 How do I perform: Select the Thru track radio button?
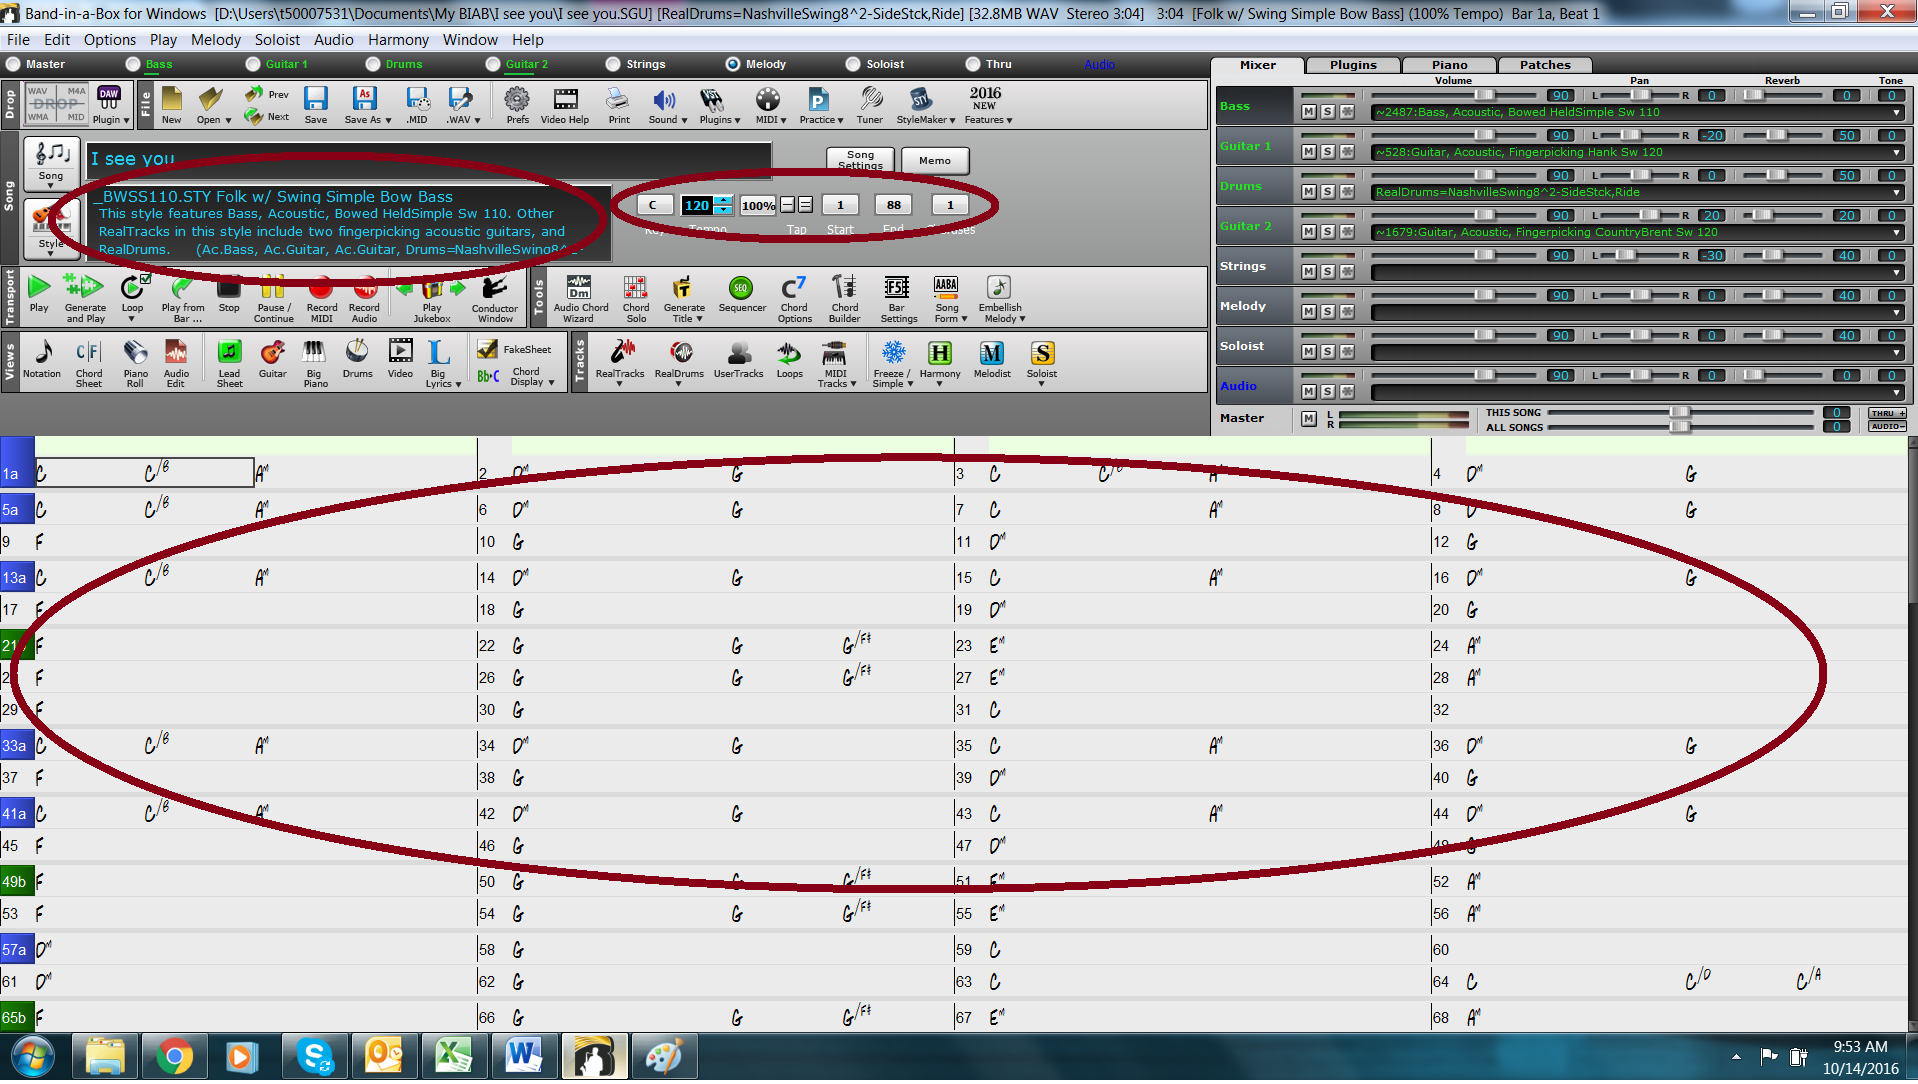[x=973, y=64]
